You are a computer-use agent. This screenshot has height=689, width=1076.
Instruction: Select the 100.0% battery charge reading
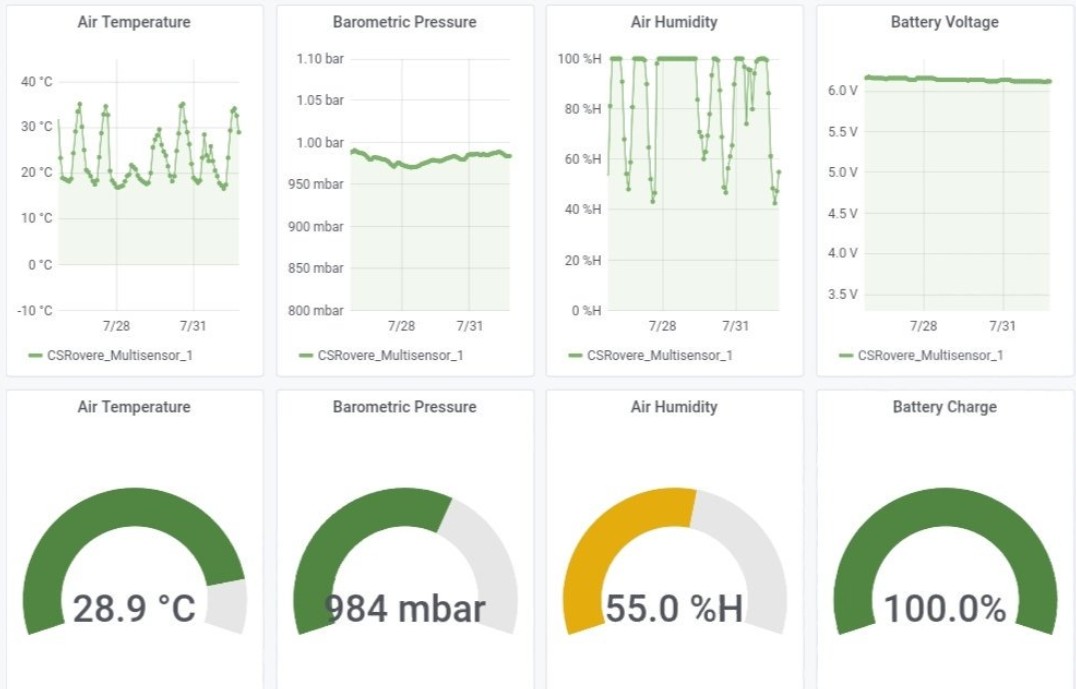pyautogui.click(x=944, y=609)
